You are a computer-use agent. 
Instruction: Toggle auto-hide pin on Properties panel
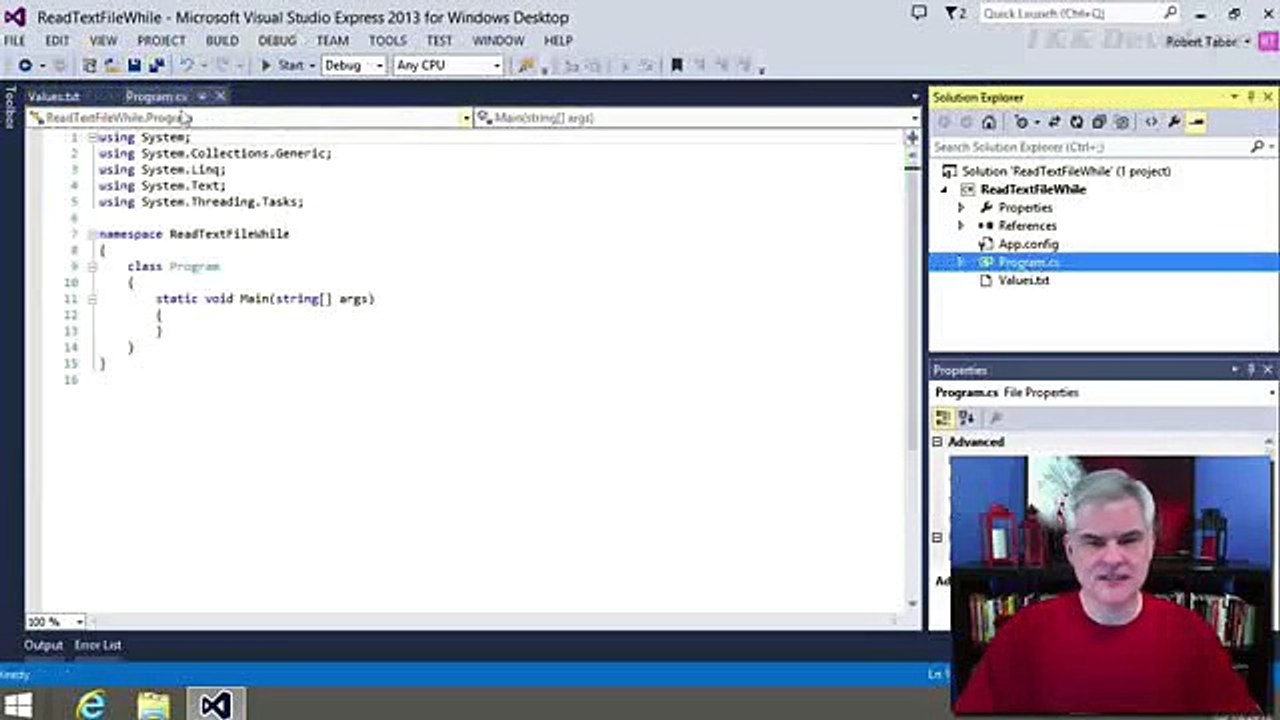coord(1251,370)
